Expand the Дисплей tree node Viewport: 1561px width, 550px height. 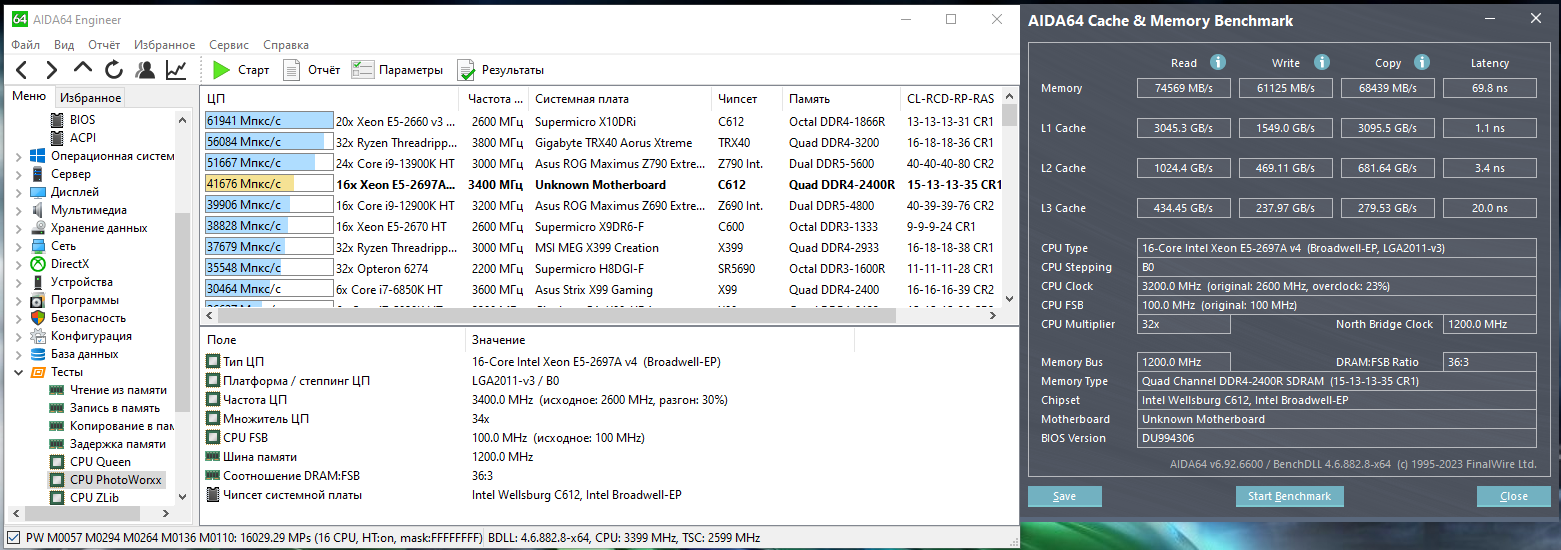point(18,192)
